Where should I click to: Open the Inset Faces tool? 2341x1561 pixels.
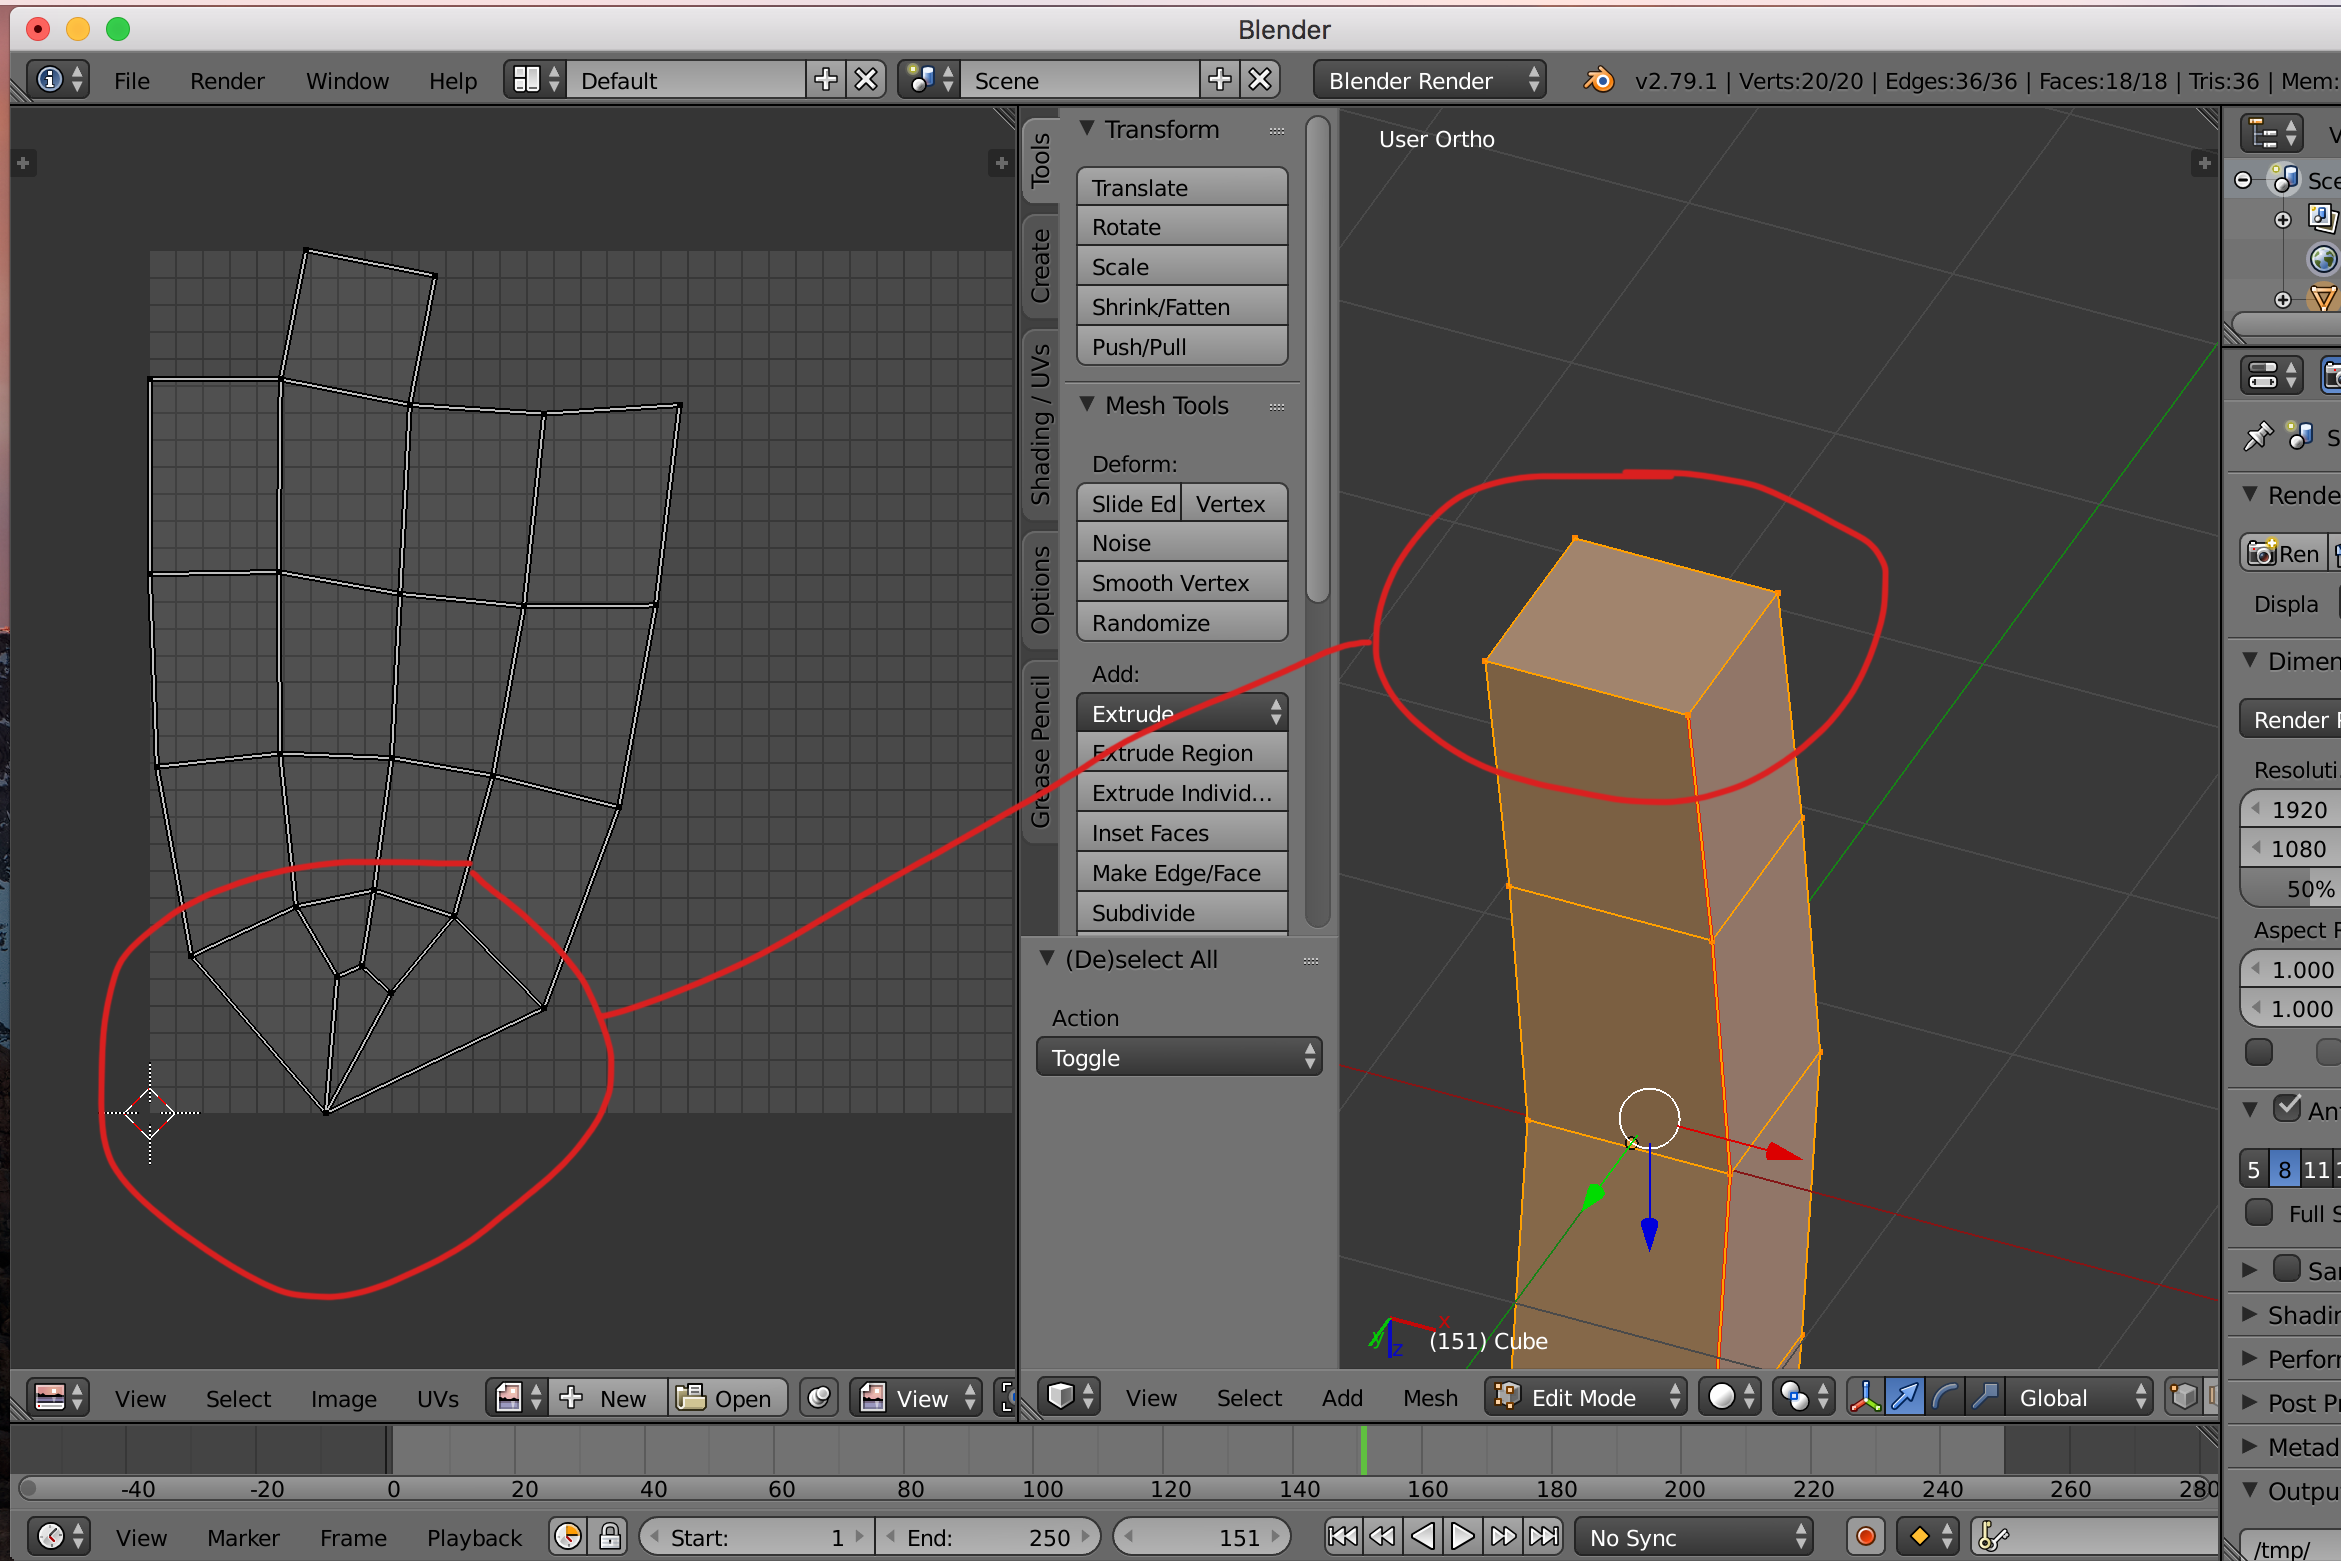pyautogui.click(x=1184, y=833)
